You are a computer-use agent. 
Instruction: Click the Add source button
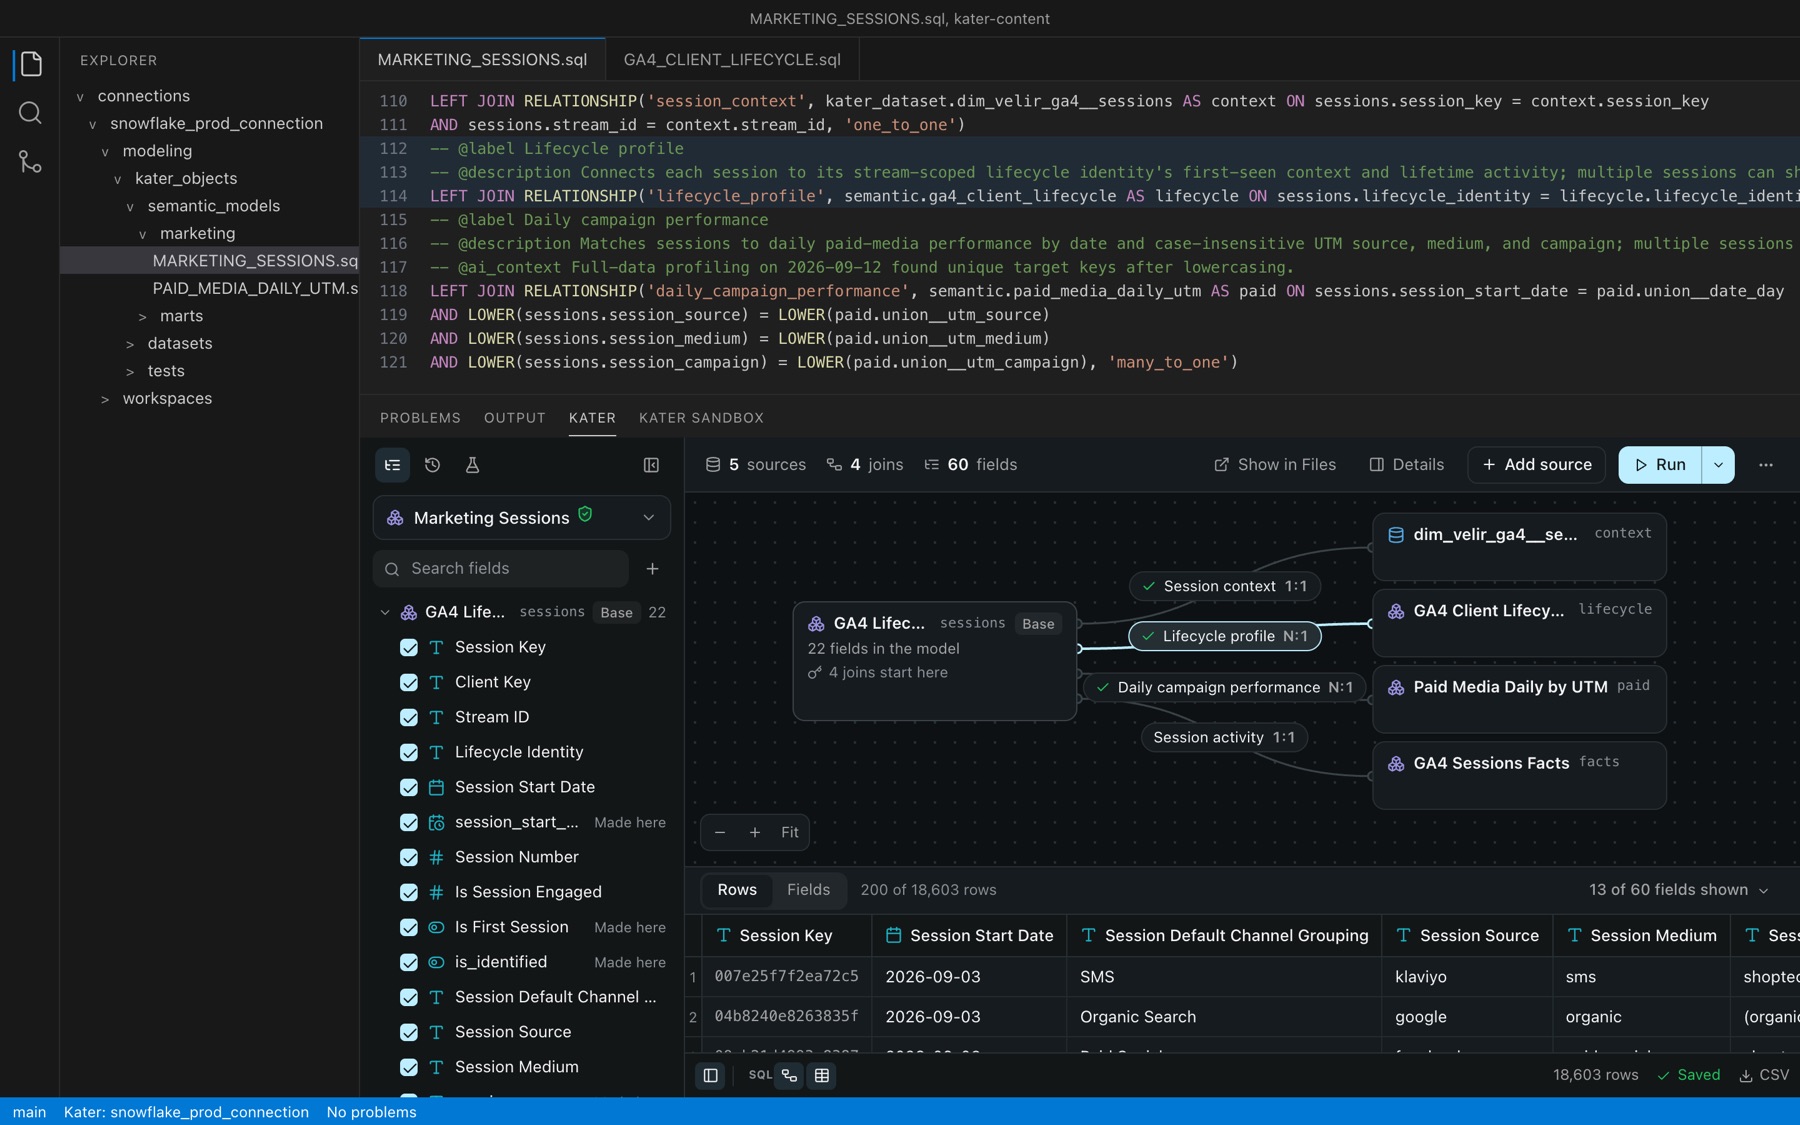pos(1536,465)
